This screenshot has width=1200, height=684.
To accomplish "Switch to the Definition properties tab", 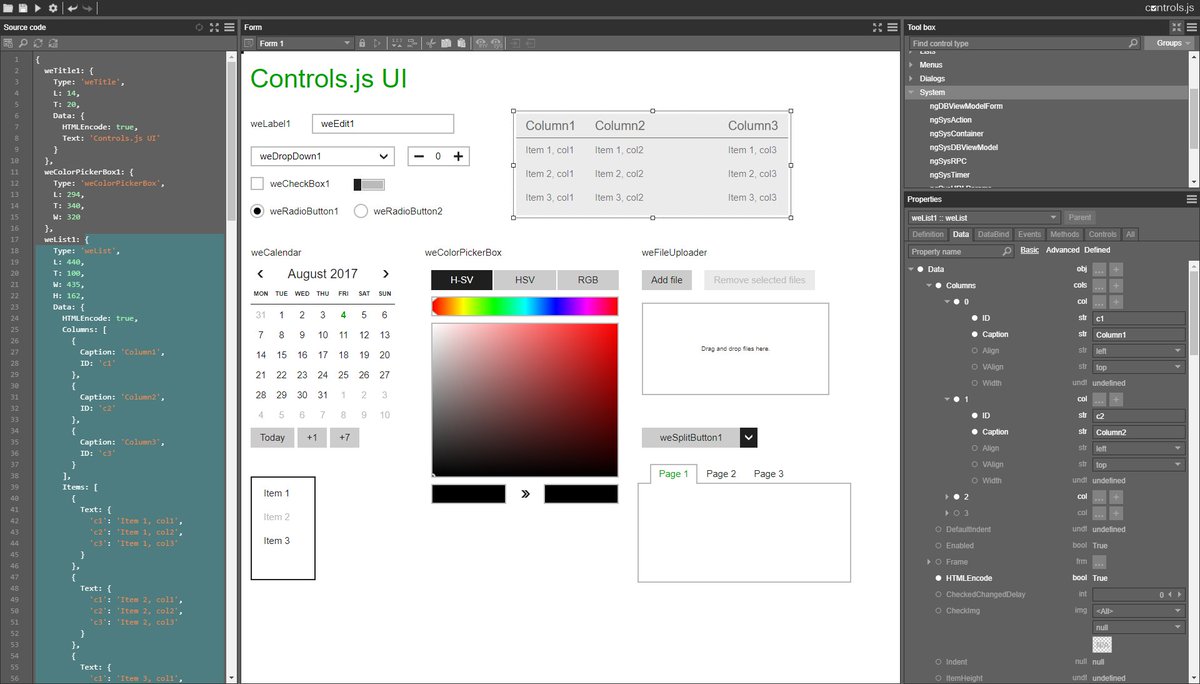I will (x=927, y=234).
